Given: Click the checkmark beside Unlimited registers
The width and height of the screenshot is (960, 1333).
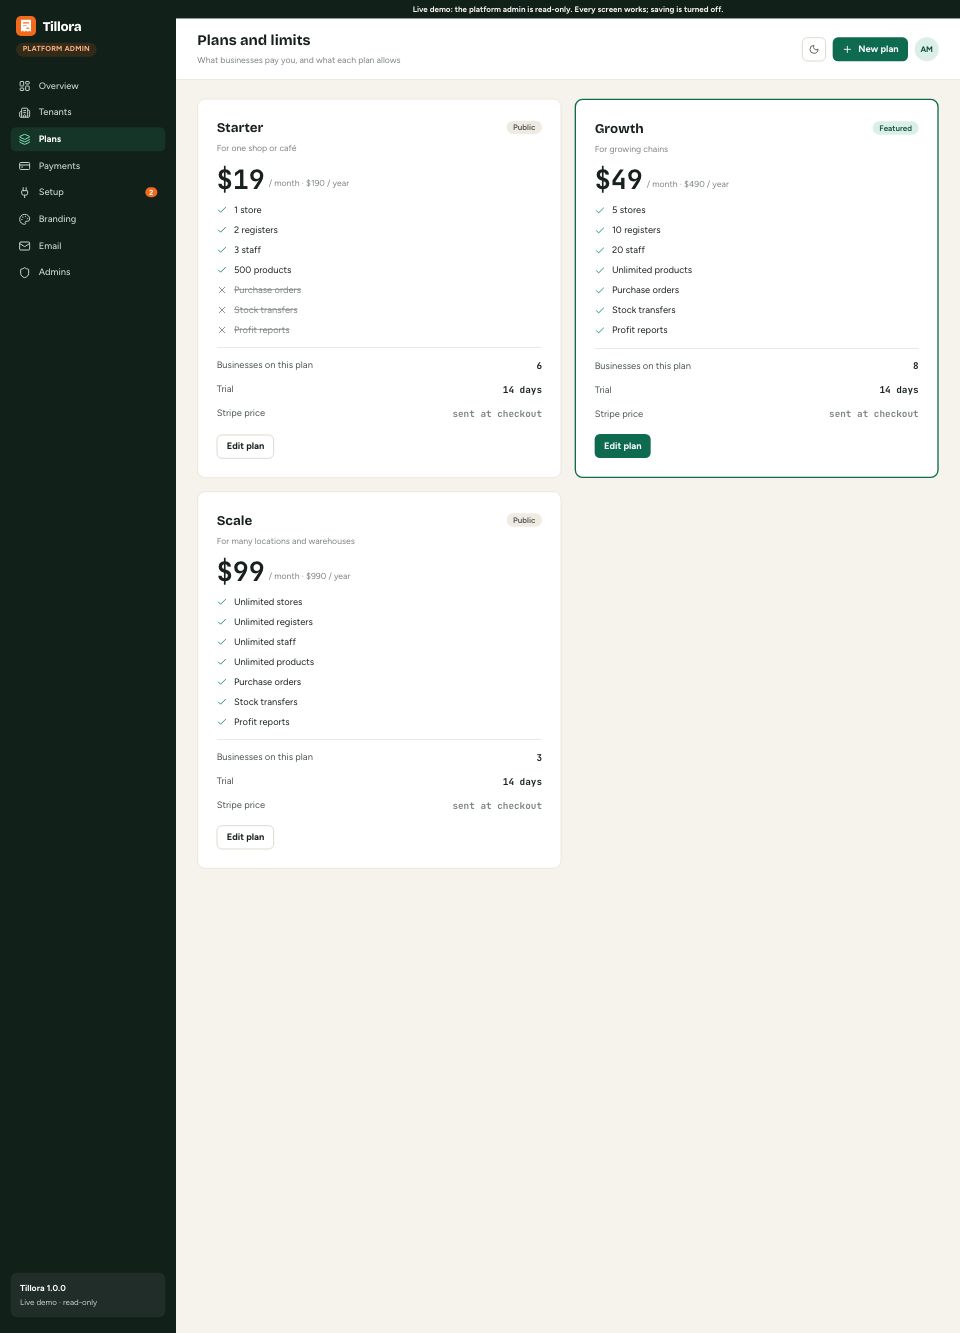Looking at the screenshot, I should pyautogui.click(x=222, y=622).
